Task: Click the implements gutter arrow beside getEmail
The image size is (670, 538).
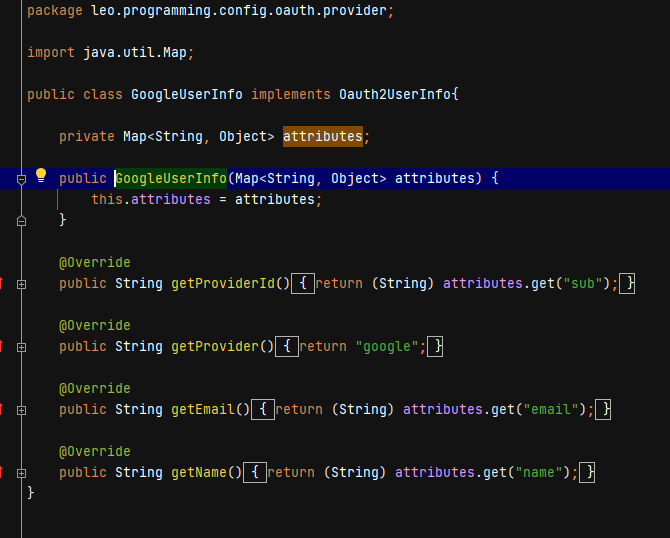Action: pyautogui.click(x=1, y=409)
